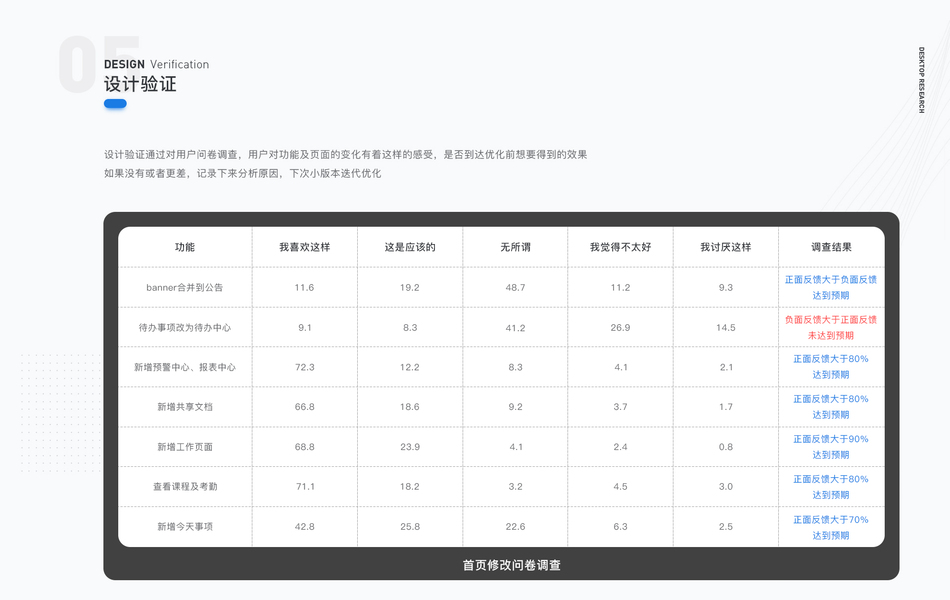Click the 9.1 cell

click(305, 327)
